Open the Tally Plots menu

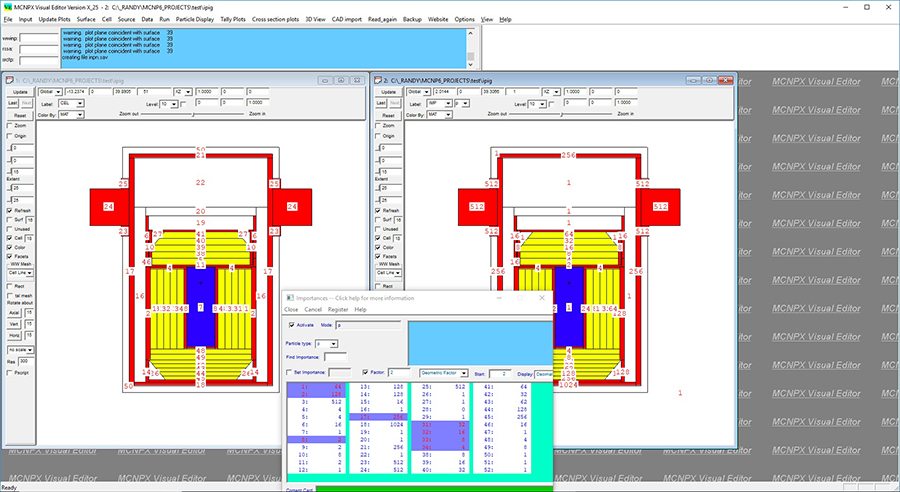tap(233, 19)
